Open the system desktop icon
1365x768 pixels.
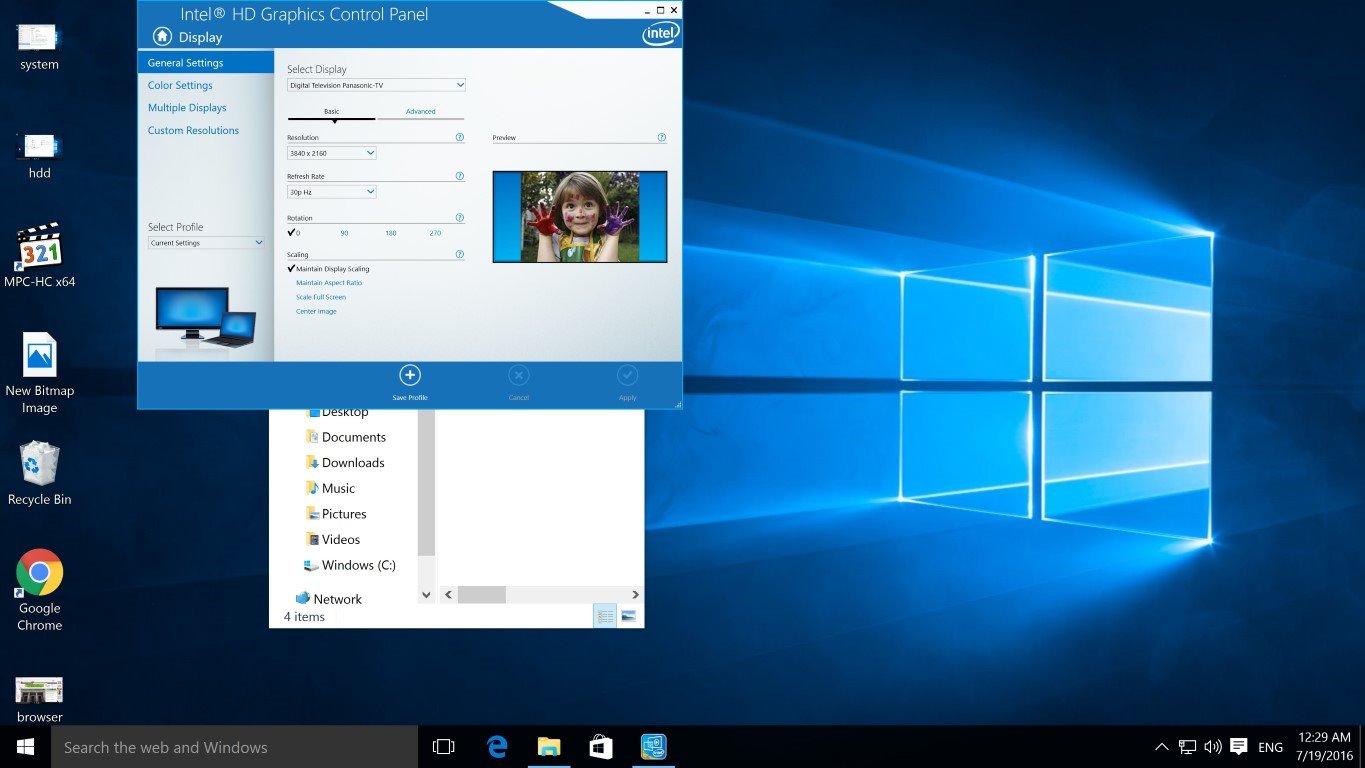[x=39, y=46]
